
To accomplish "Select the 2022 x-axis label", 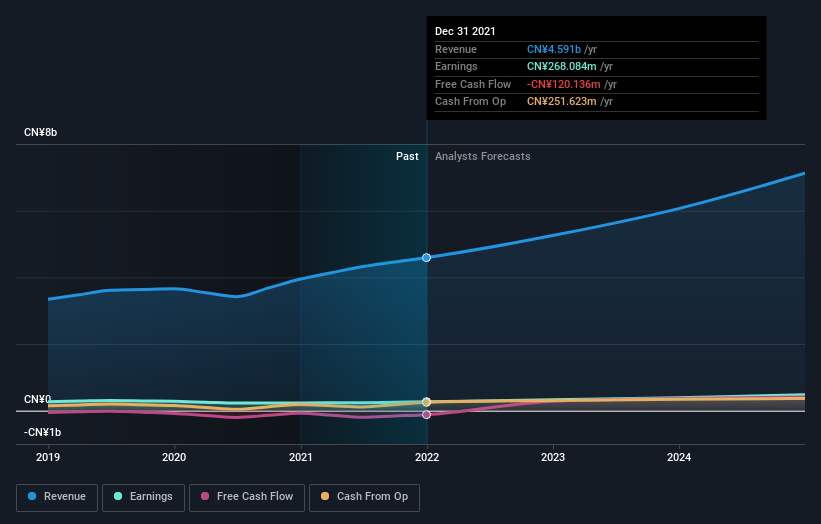I will click(x=427, y=457).
